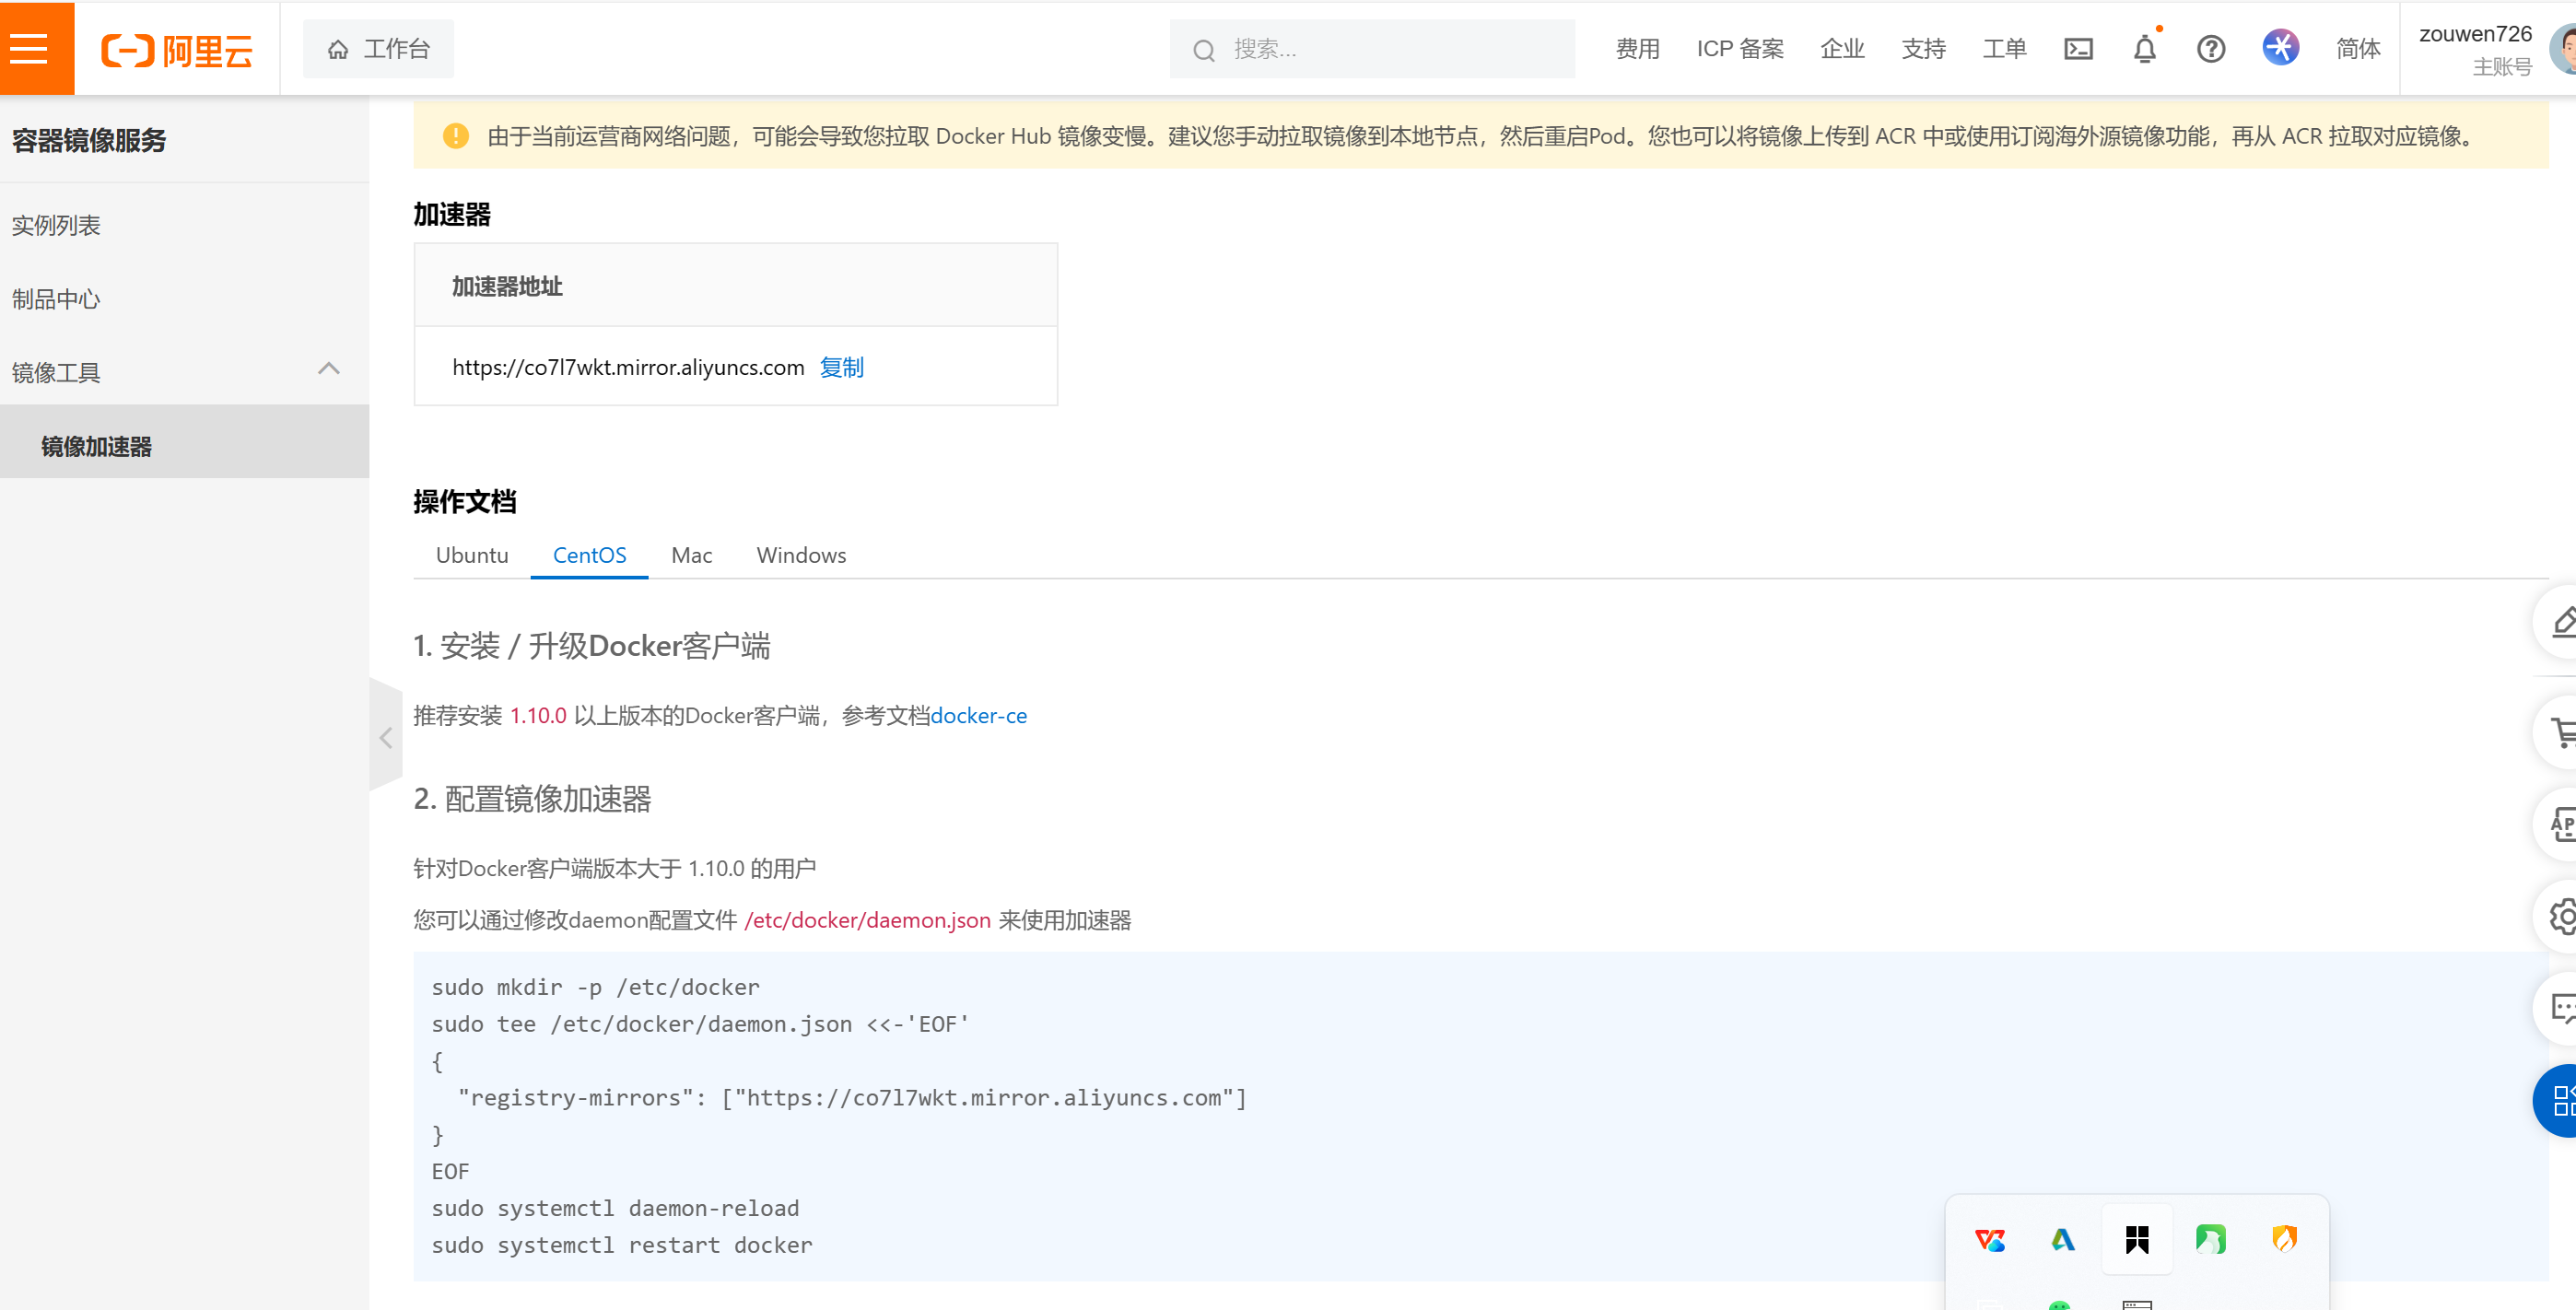
Task: Launch Cloud Shell terminal icon
Action: click(2078, 49)
